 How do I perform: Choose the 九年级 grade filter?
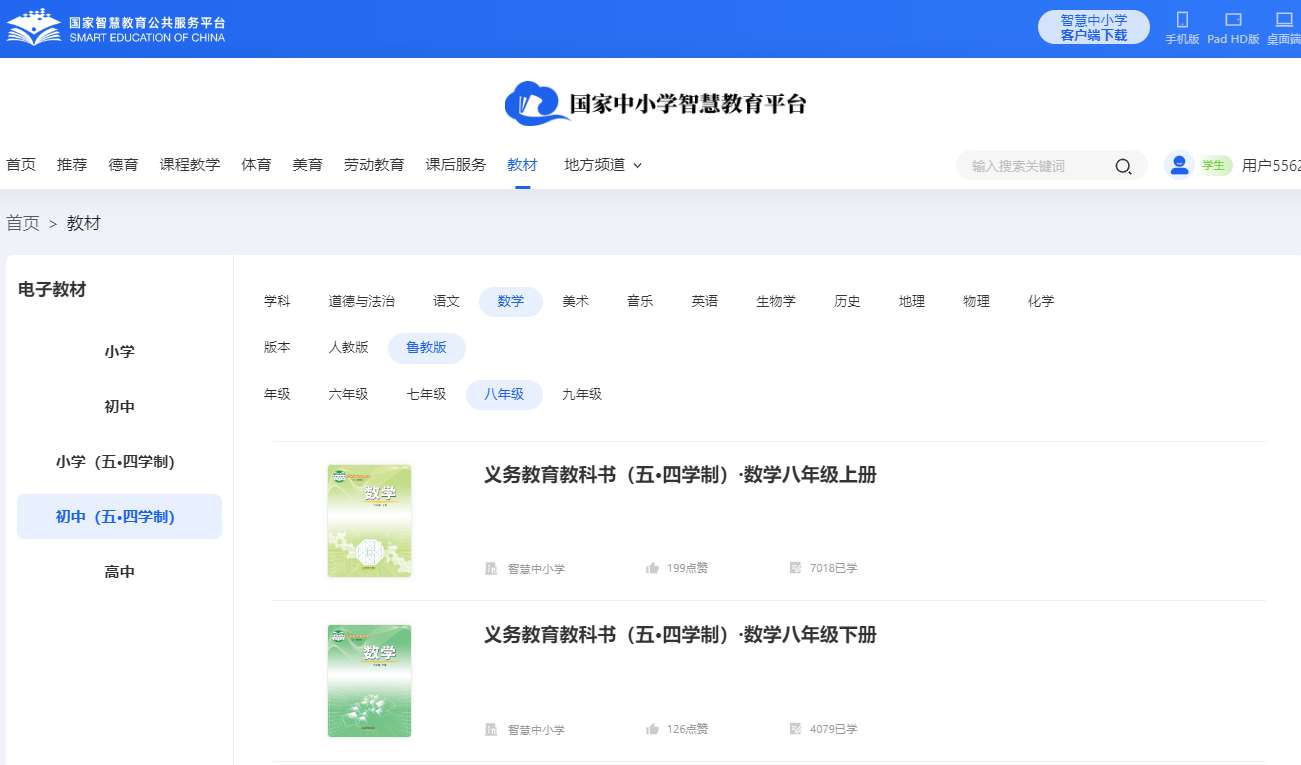pyautogui.click(x=582, y=394)
